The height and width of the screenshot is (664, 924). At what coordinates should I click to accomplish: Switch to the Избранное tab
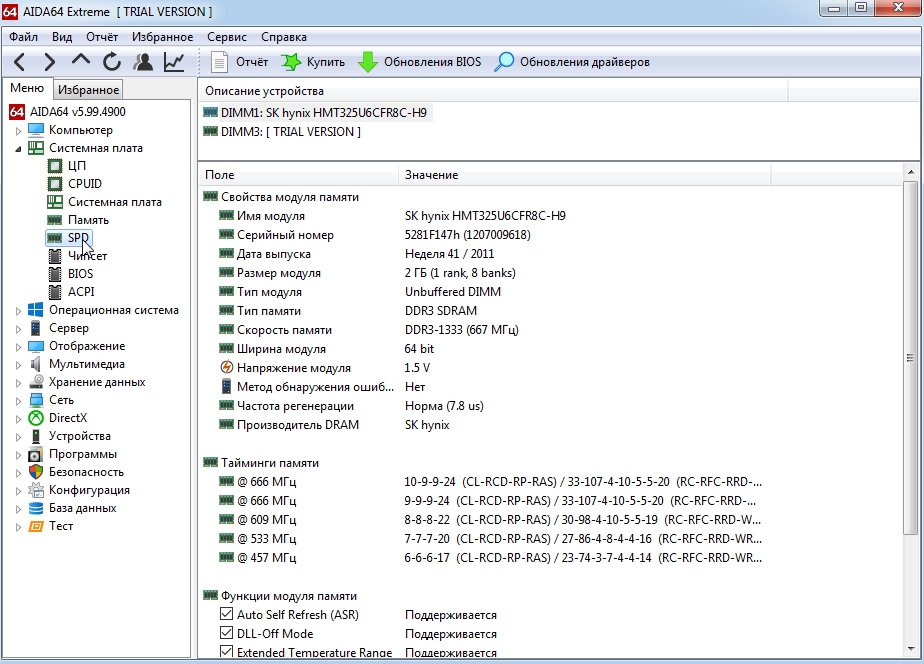click(88, 90)
